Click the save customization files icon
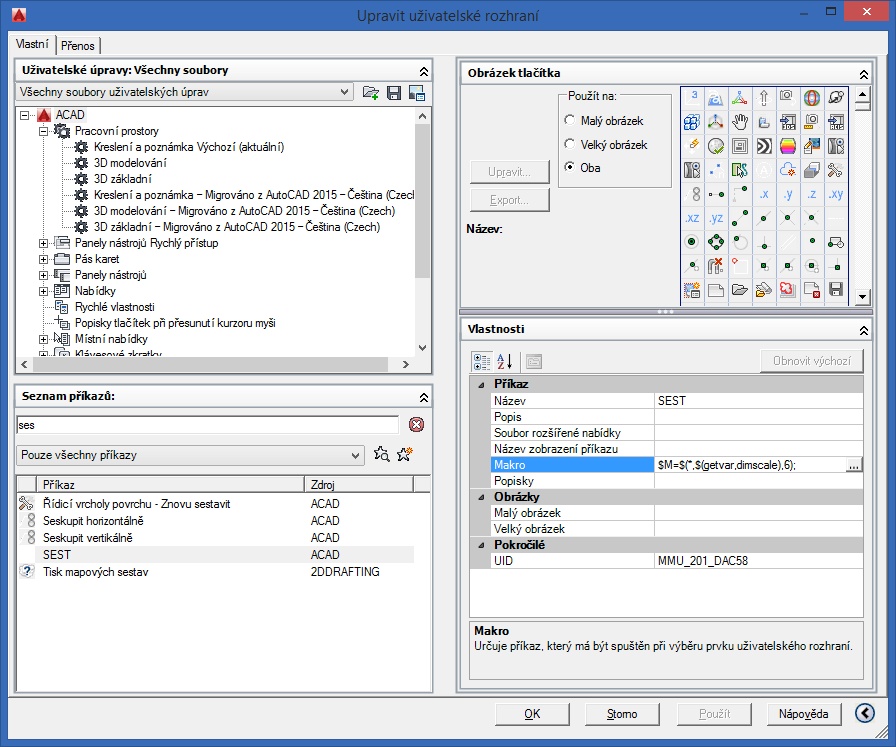This screenshot has height=747, width=896. 394,92
